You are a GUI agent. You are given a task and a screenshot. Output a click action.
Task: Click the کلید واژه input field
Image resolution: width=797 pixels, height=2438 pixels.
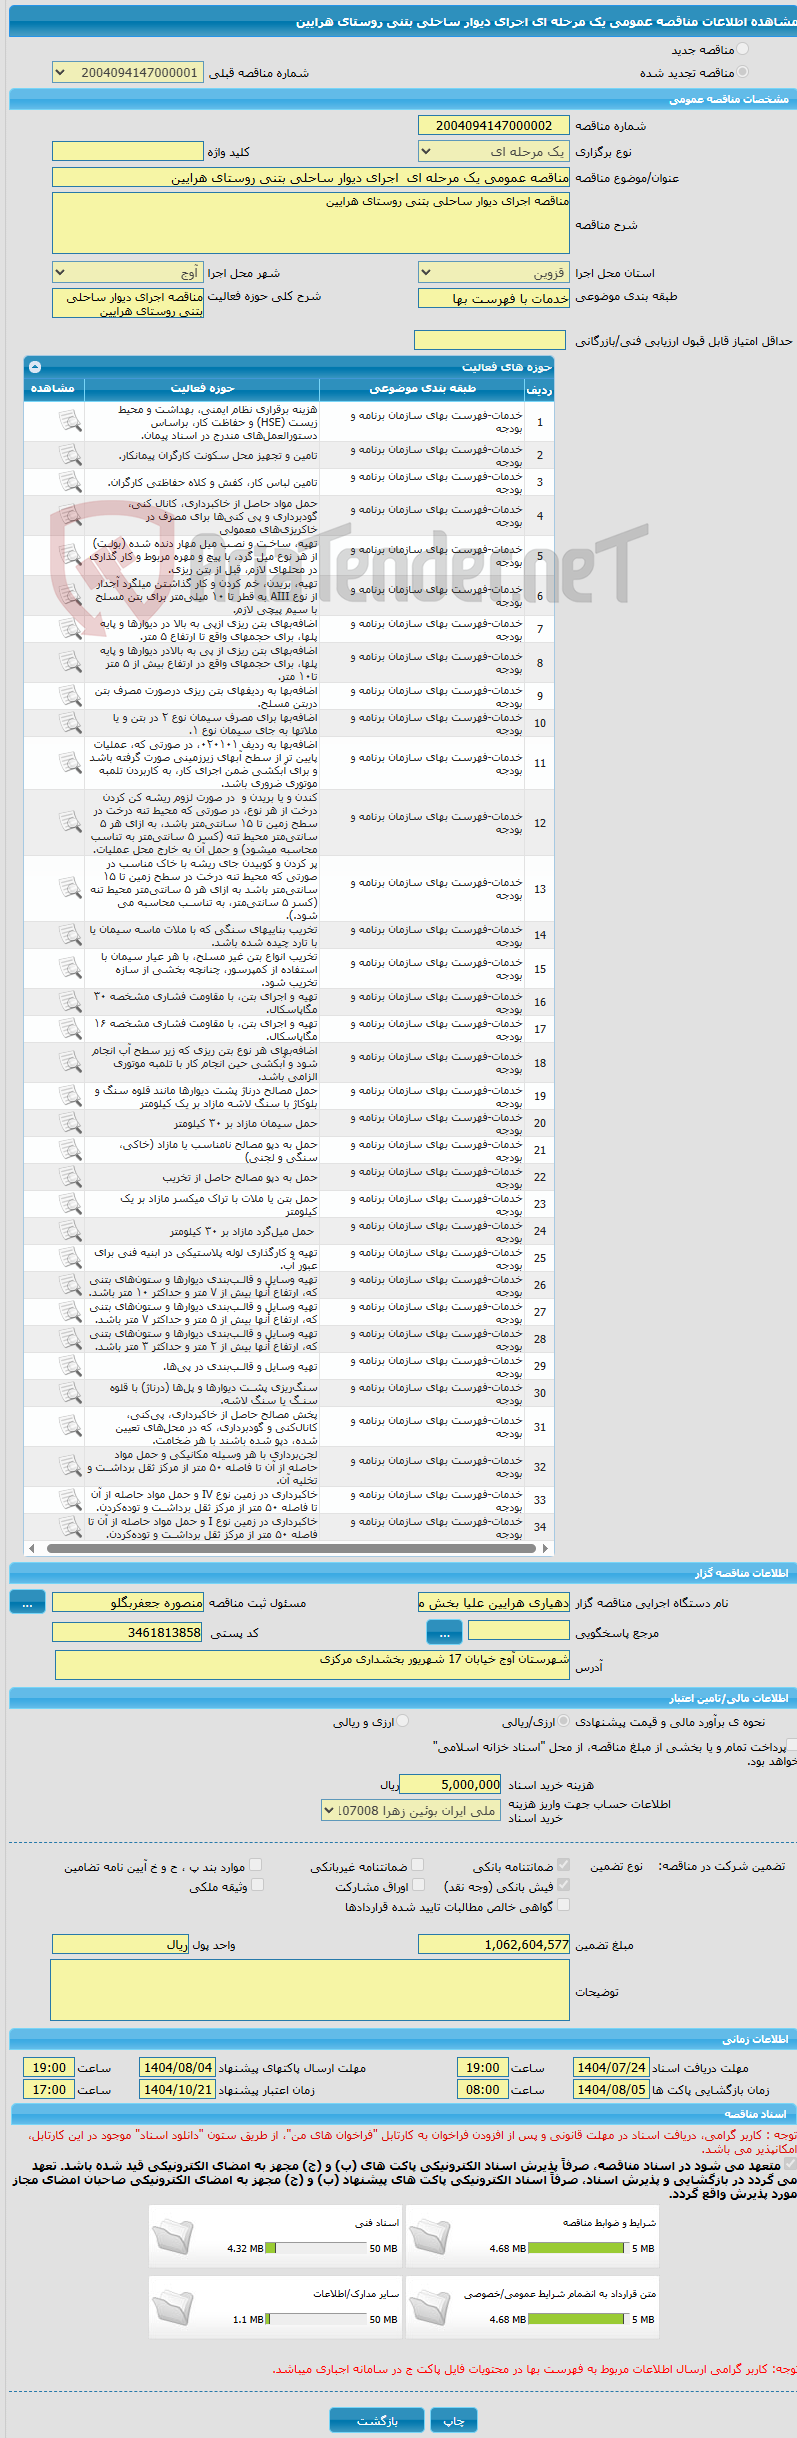coord(128,151)
